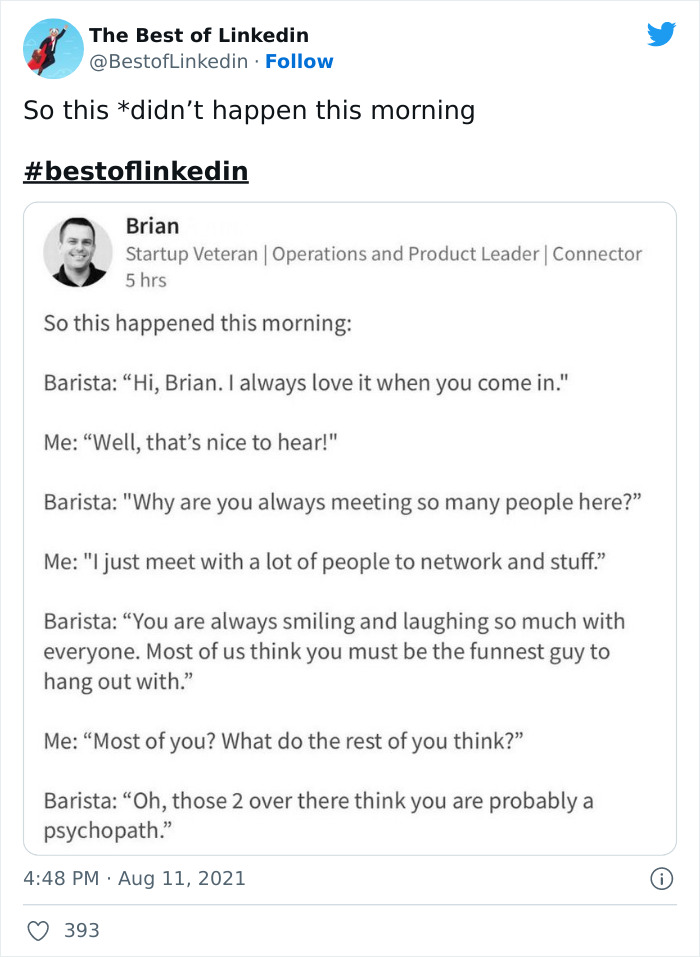The width and height of the screenshot is (700, 957).
Task: Click the Twitter bird logo
Action: point(662,33)
